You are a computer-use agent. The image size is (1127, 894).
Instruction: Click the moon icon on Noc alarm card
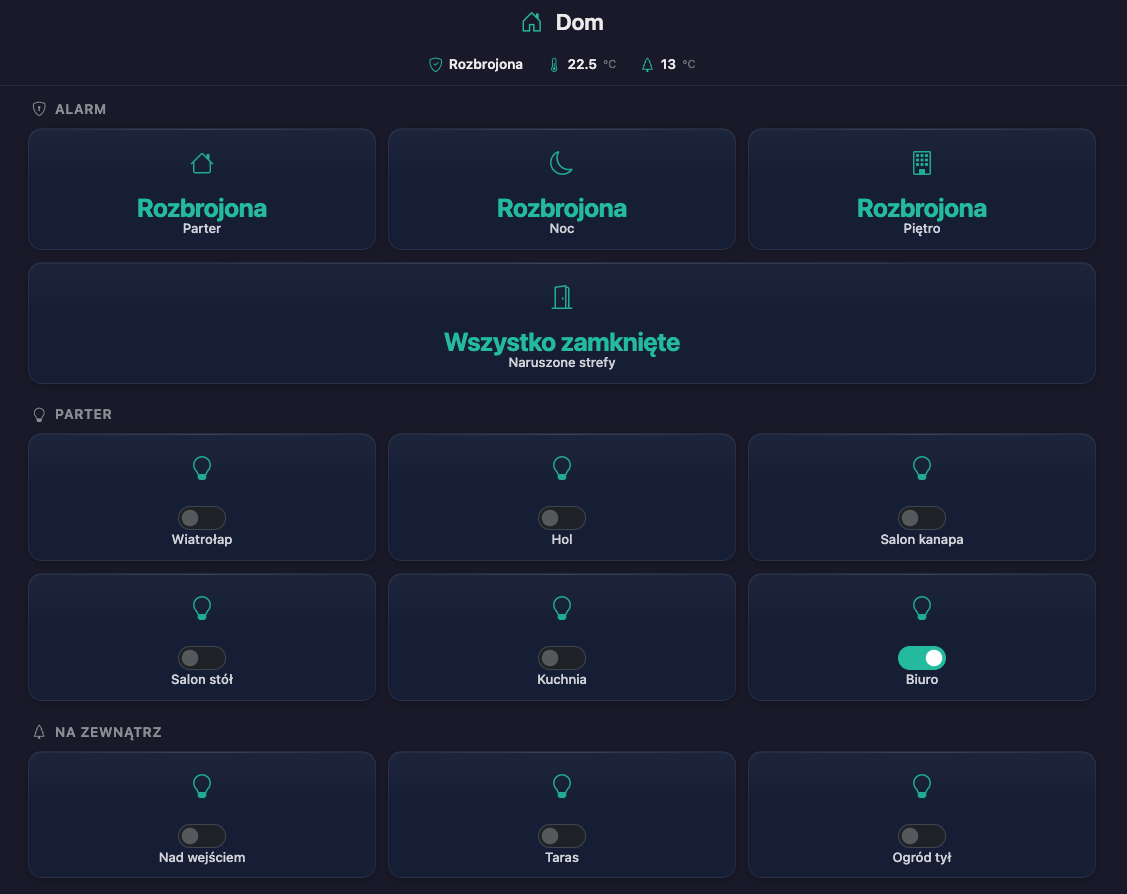[x=561, y=163]
